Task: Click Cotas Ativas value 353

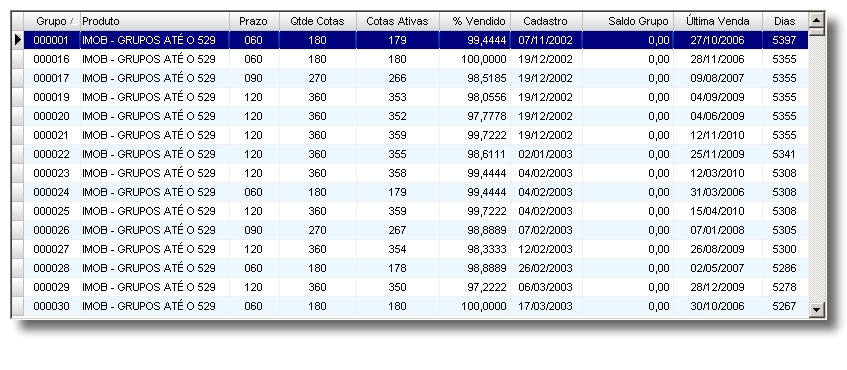Action: tap(397, 97)
